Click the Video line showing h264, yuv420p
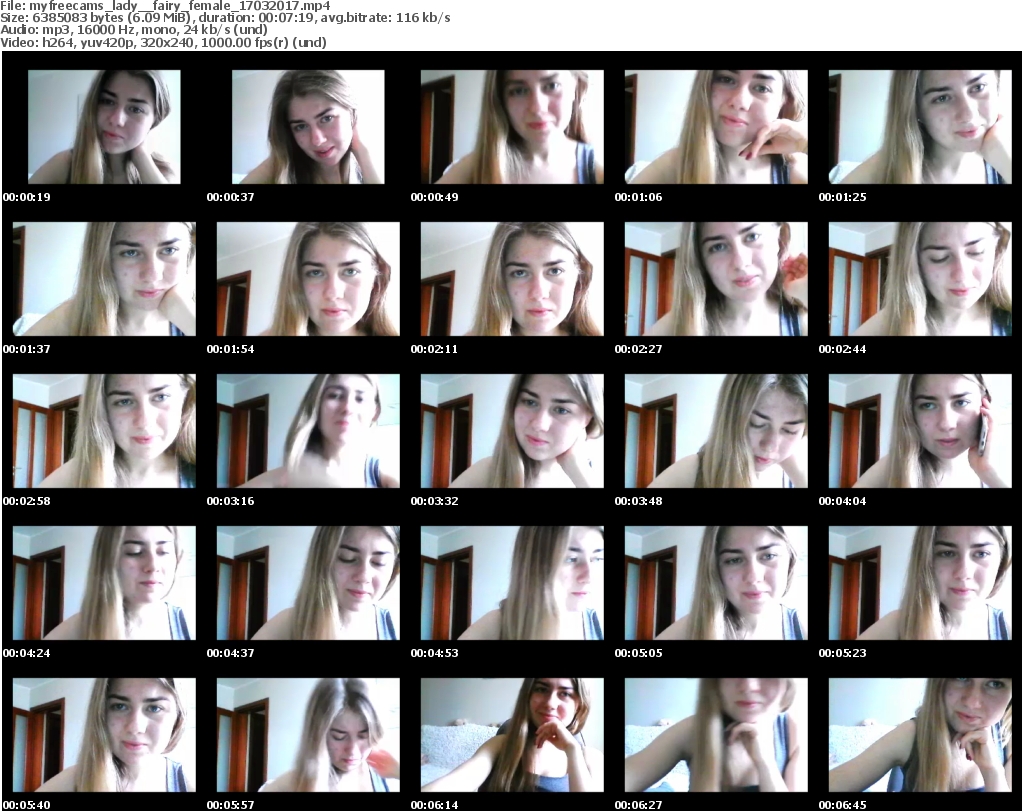 [x=163, y=42]
